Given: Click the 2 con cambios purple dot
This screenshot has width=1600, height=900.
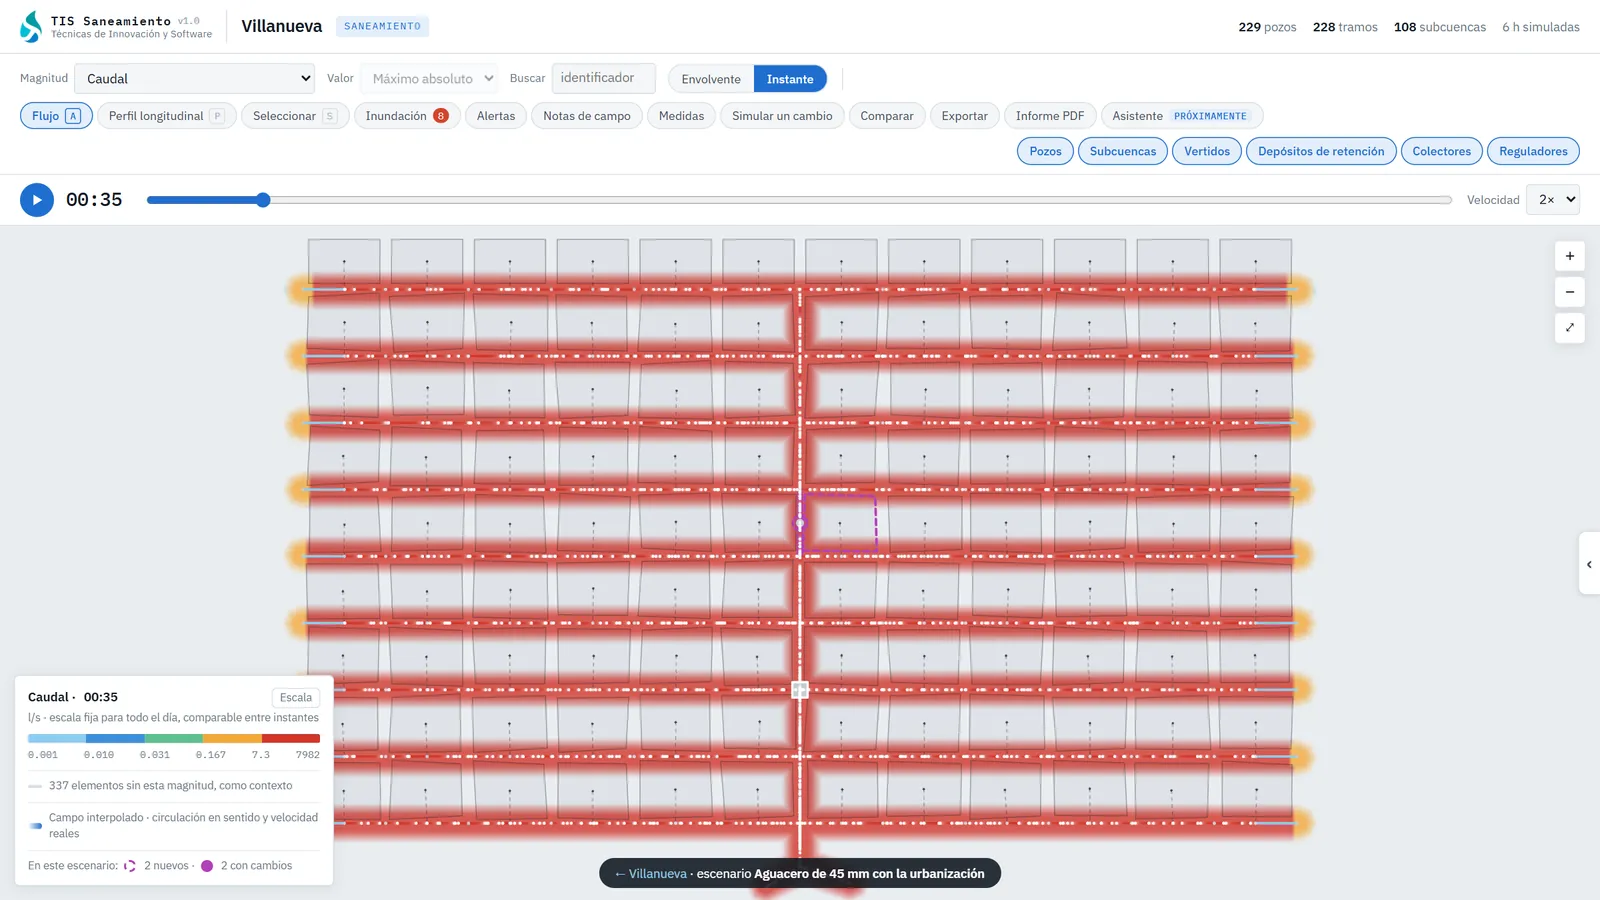Looking at the screenshot, I should click(207, 866).
